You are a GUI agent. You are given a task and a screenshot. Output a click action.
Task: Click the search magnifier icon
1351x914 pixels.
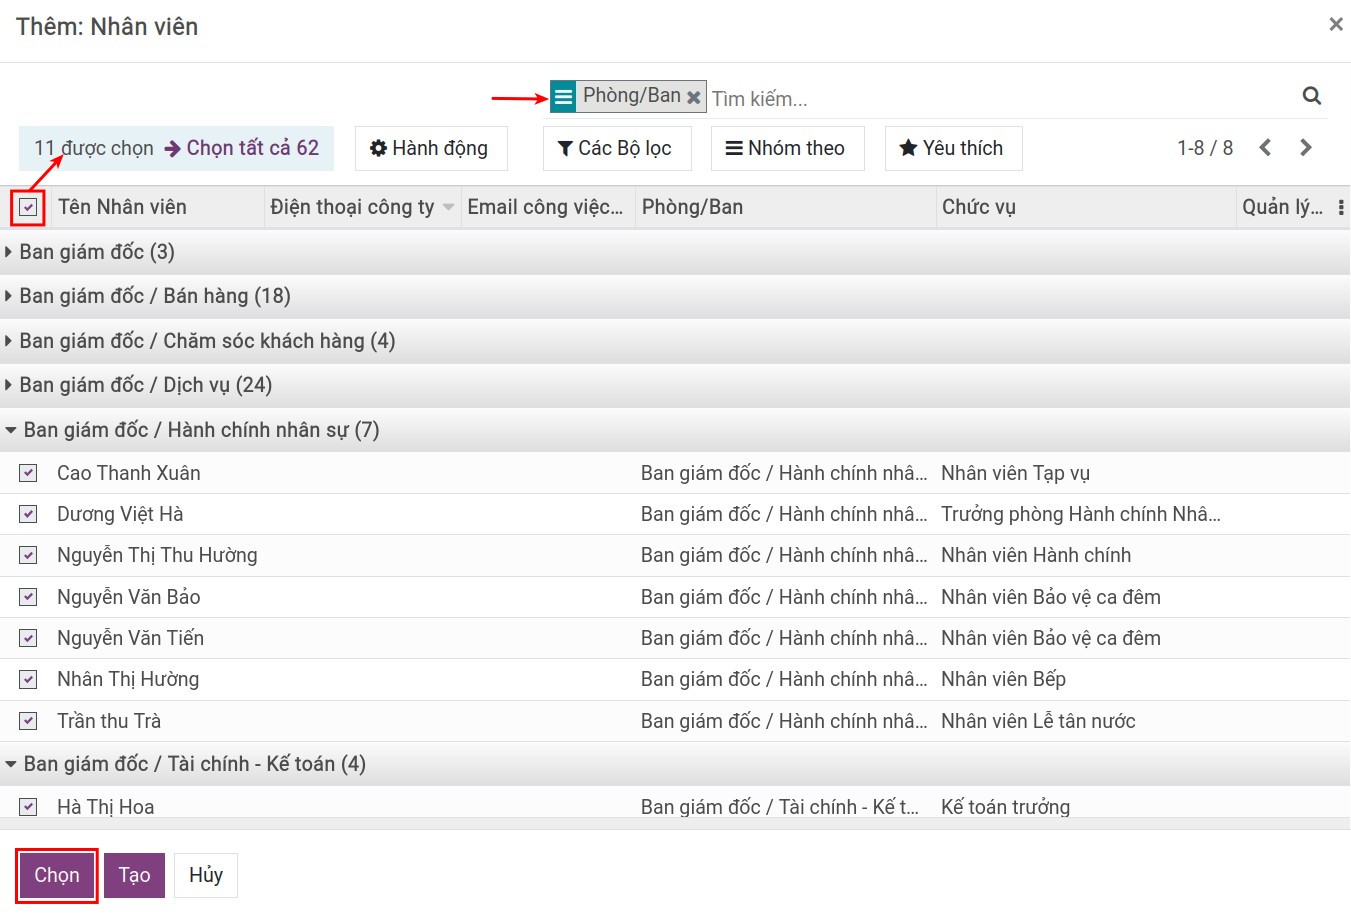pos(1311,96)
